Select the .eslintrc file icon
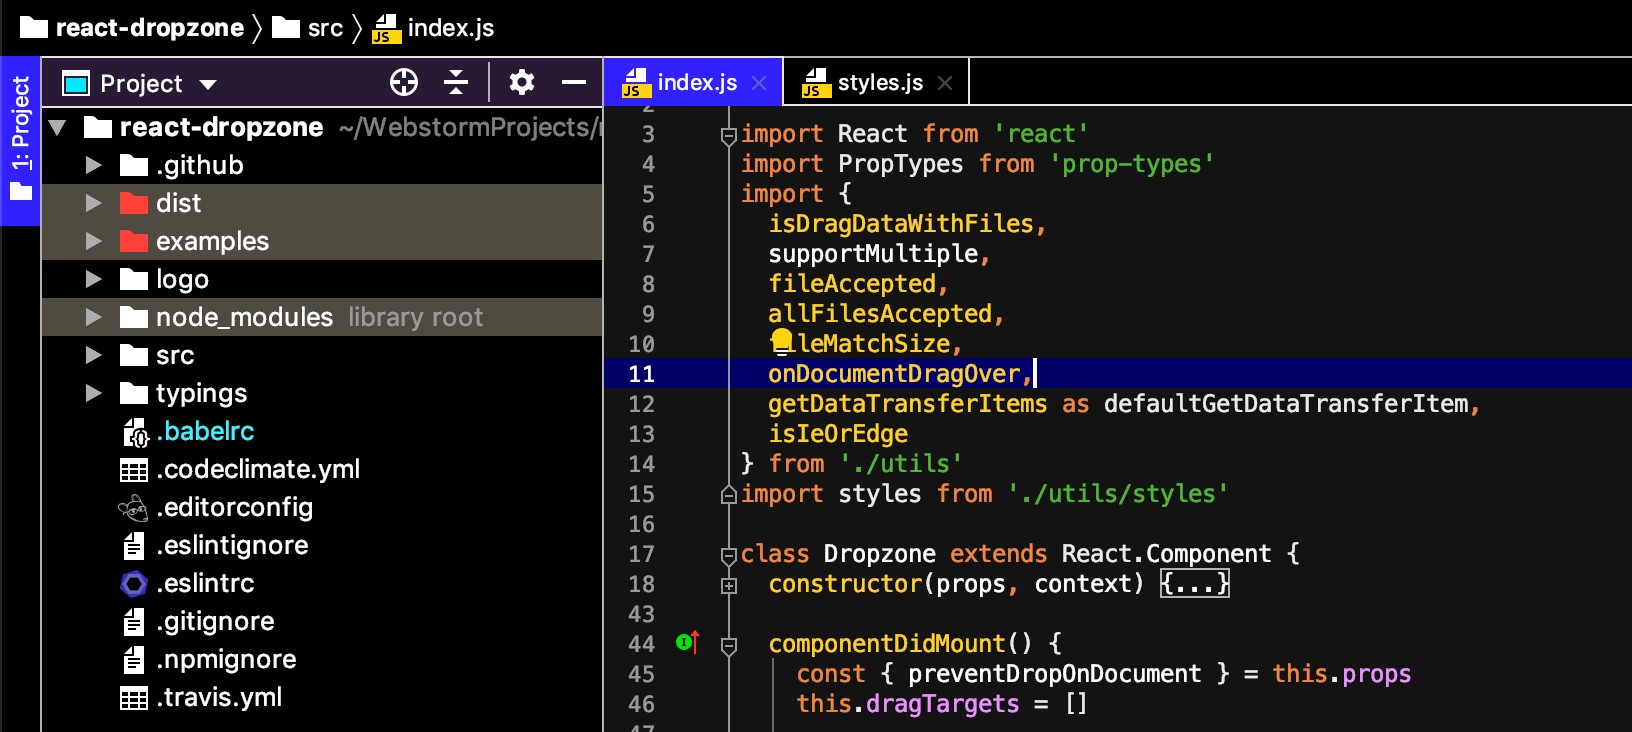Viewport: 1632px width, 732px height. point(134,584)
